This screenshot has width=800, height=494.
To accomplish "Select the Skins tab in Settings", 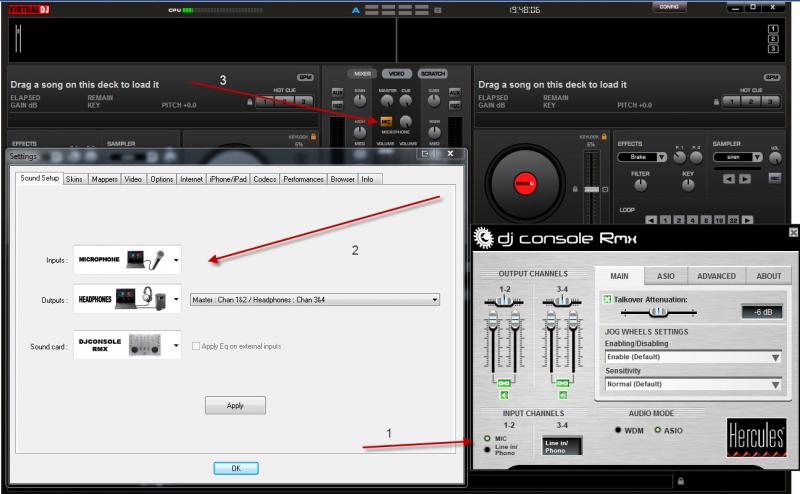I will [74, 179].
